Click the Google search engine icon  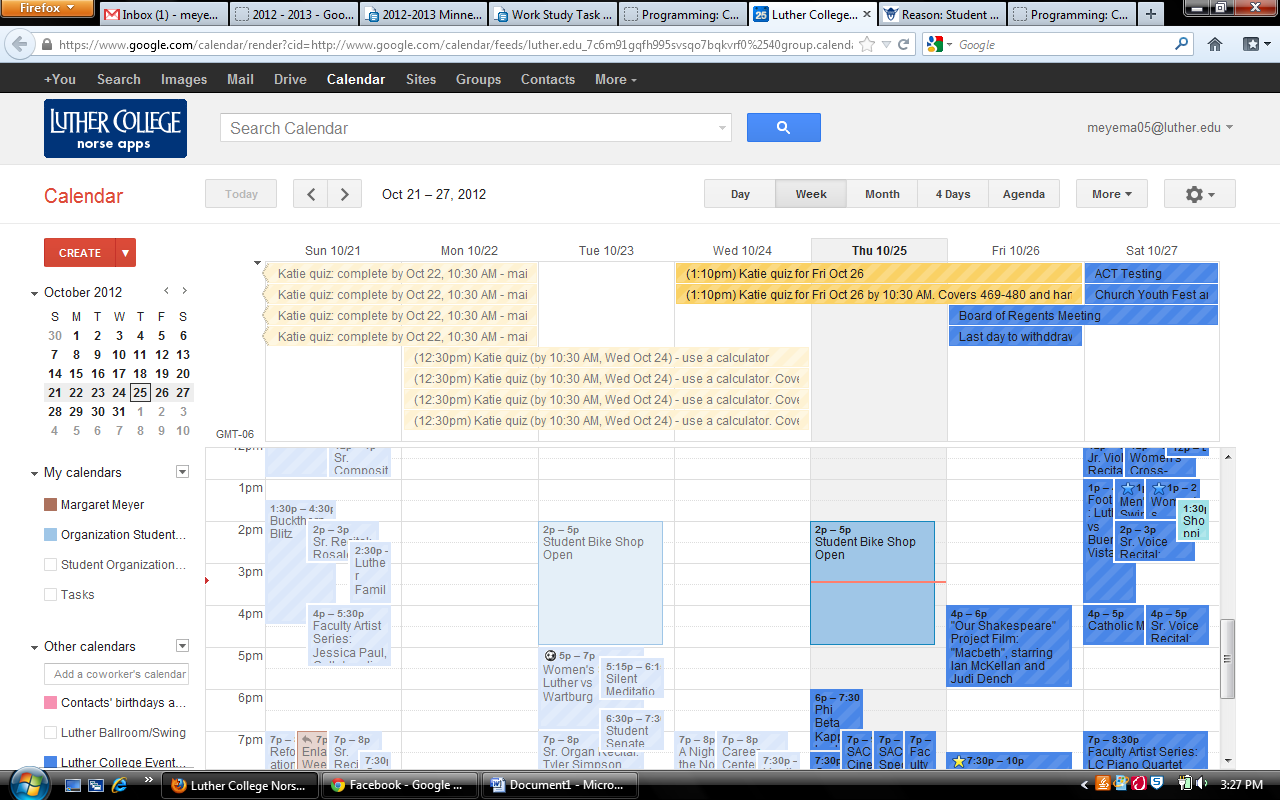935,45
